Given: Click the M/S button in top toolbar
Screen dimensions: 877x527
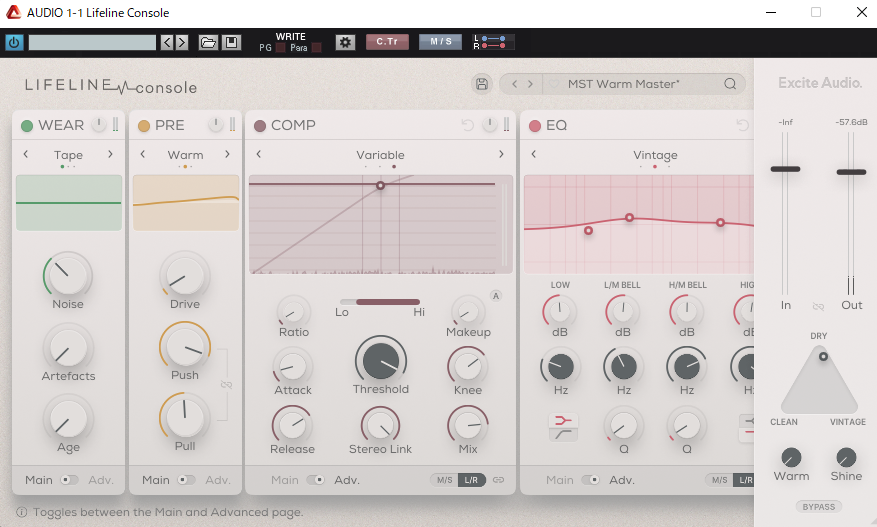Looking at the screenshot, I should [x=441, y=42].
